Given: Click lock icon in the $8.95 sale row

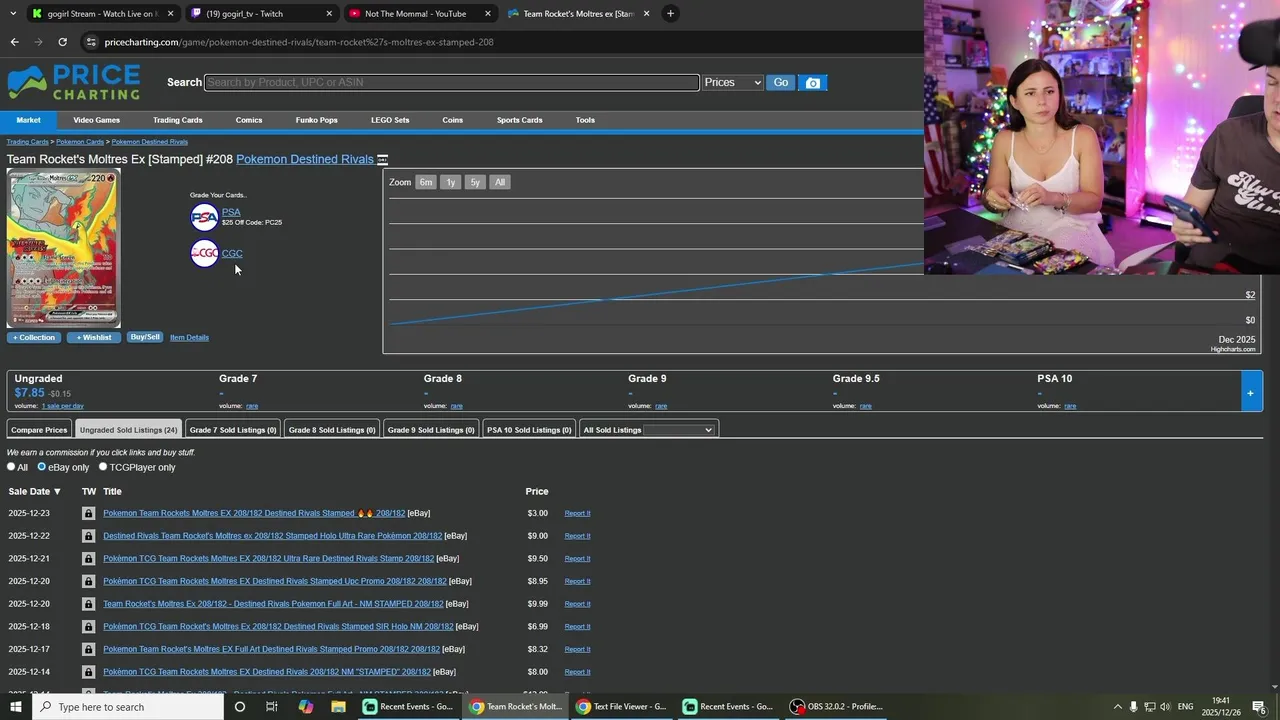Looking at the screenshot, I should point(88,581).
